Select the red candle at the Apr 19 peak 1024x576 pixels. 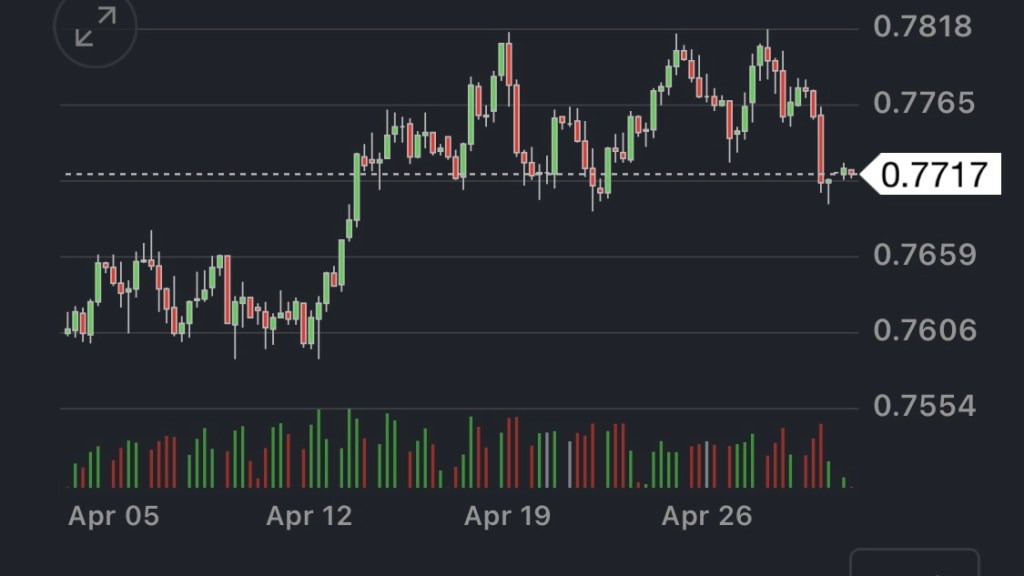pos(509,64)
